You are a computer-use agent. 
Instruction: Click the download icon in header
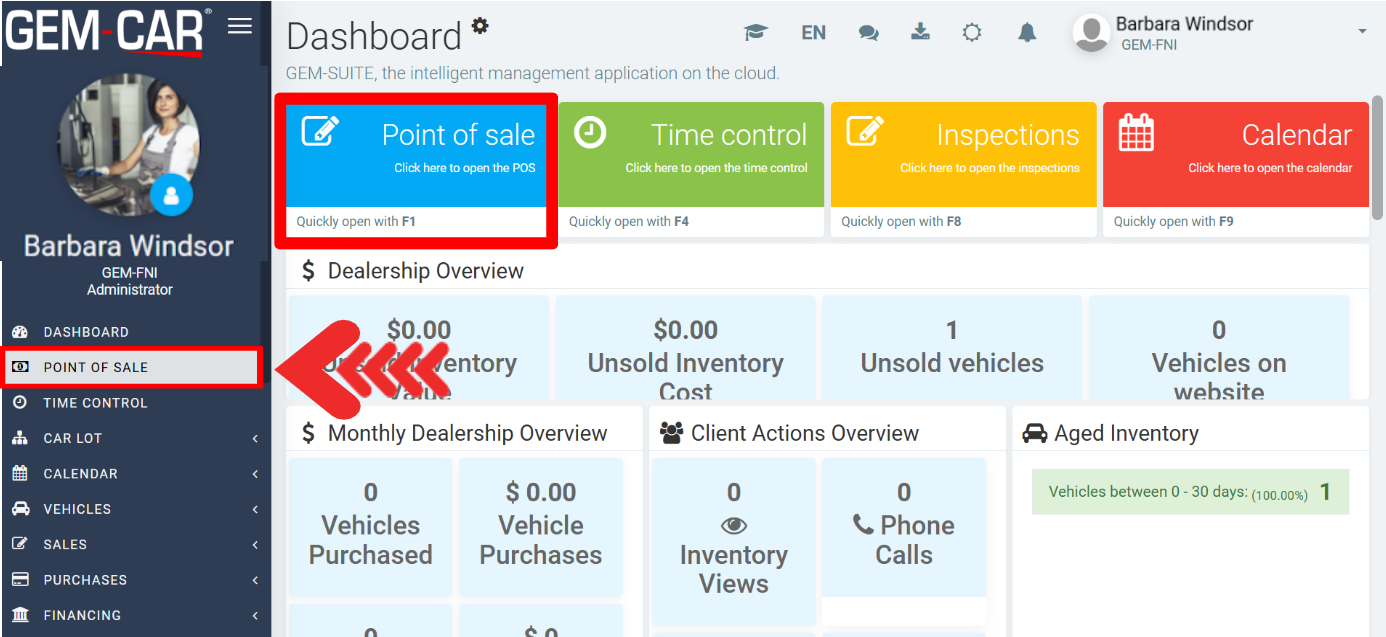[x=920, y=32]
